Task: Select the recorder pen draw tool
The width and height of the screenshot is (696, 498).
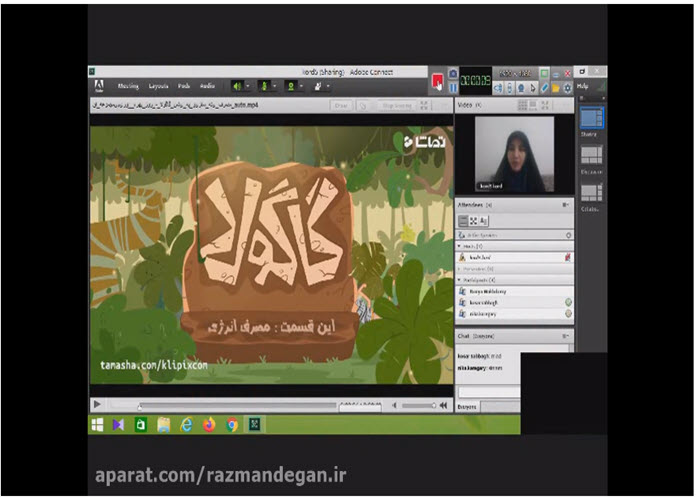Action: pyautogui.click(x=544, y=88)
